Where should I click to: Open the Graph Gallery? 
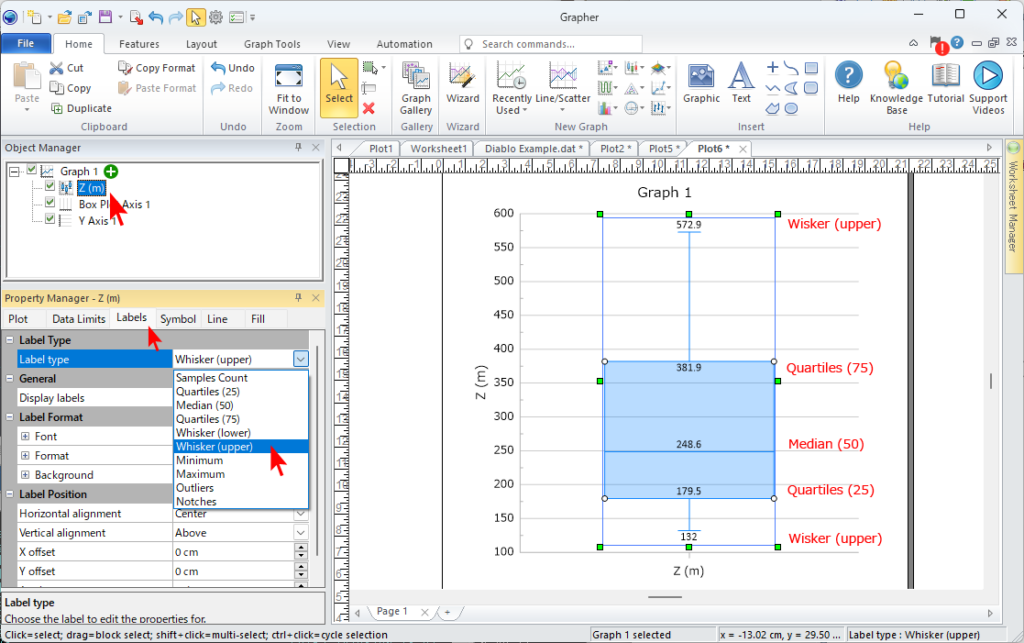pyautogui.click(x=416, y=77)
